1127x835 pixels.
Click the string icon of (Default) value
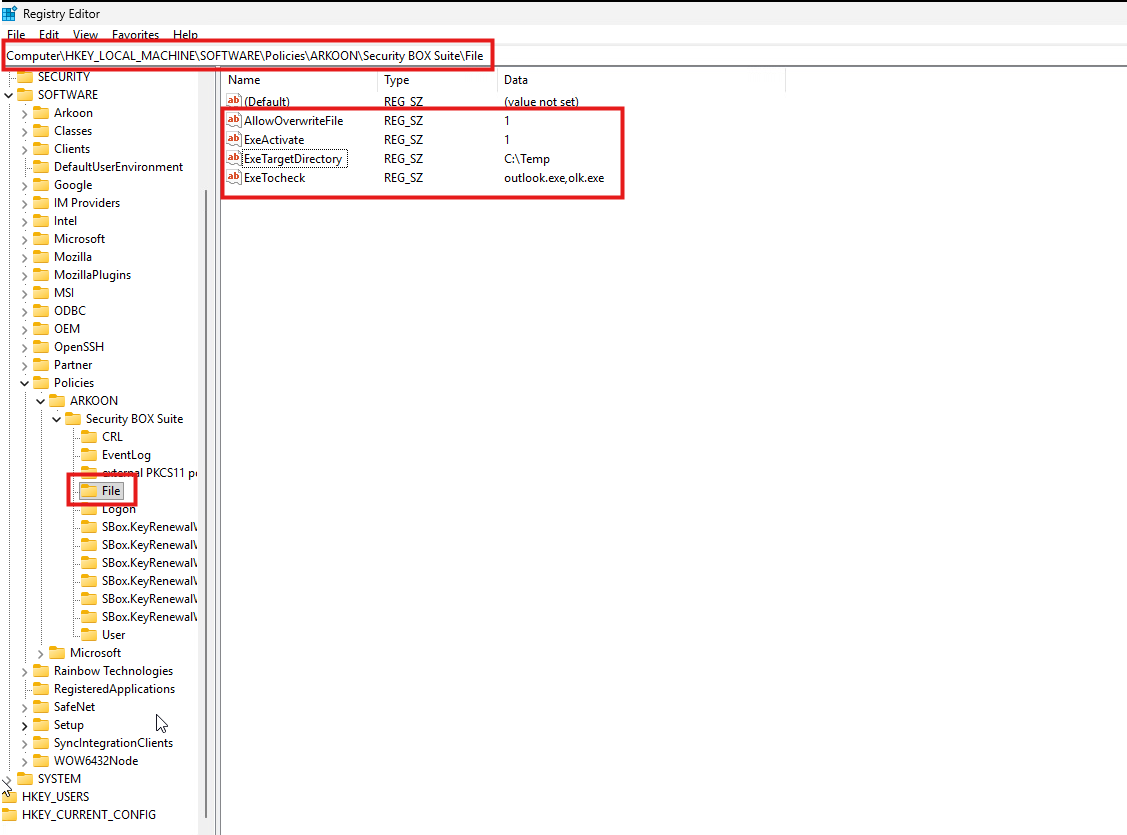(x=234, y=101)
